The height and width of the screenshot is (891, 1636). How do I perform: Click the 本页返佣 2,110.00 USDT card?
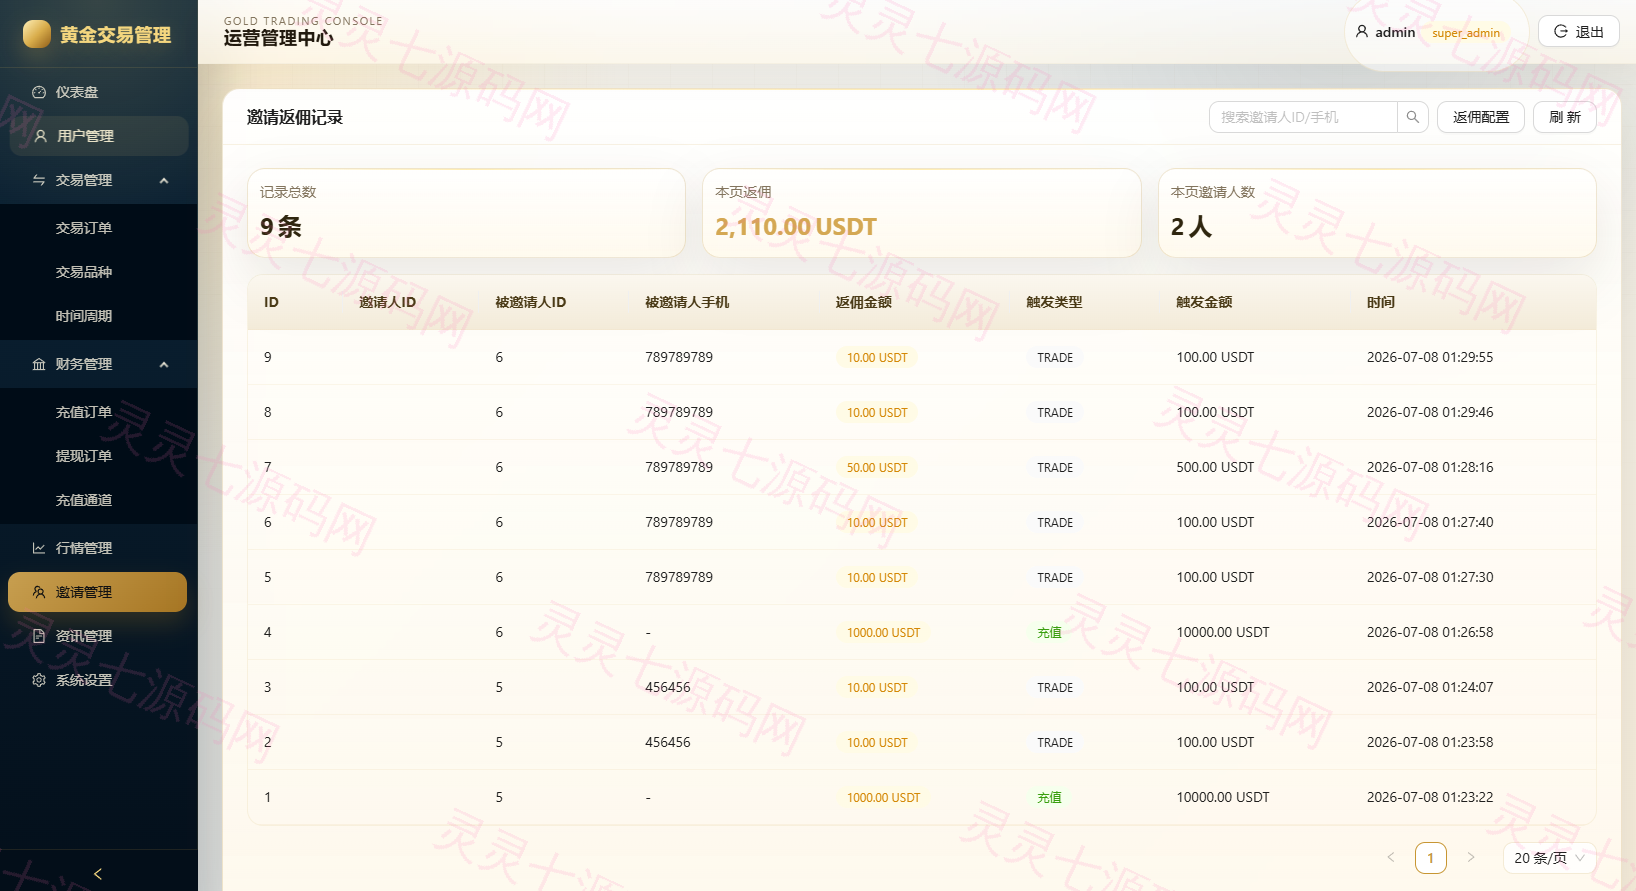click(x=922, y=213)
